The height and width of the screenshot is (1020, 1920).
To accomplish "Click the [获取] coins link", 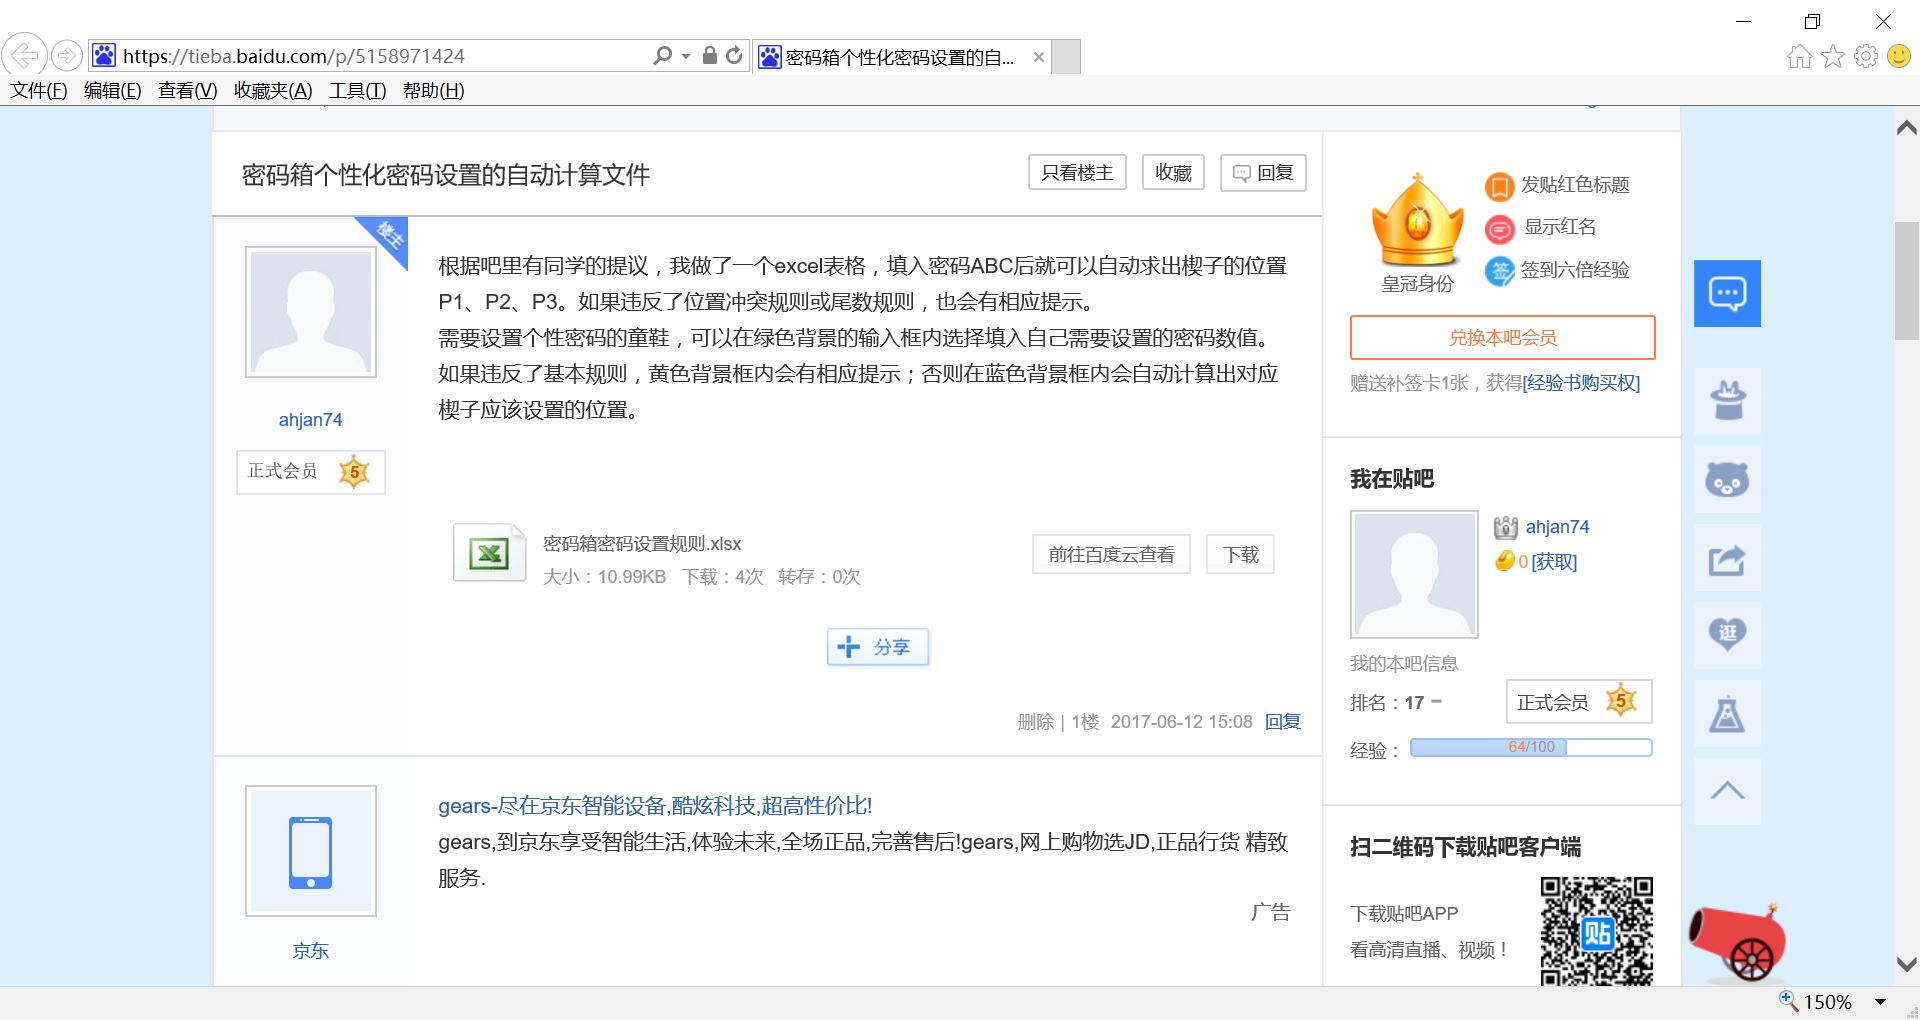I will point(1554,562).
